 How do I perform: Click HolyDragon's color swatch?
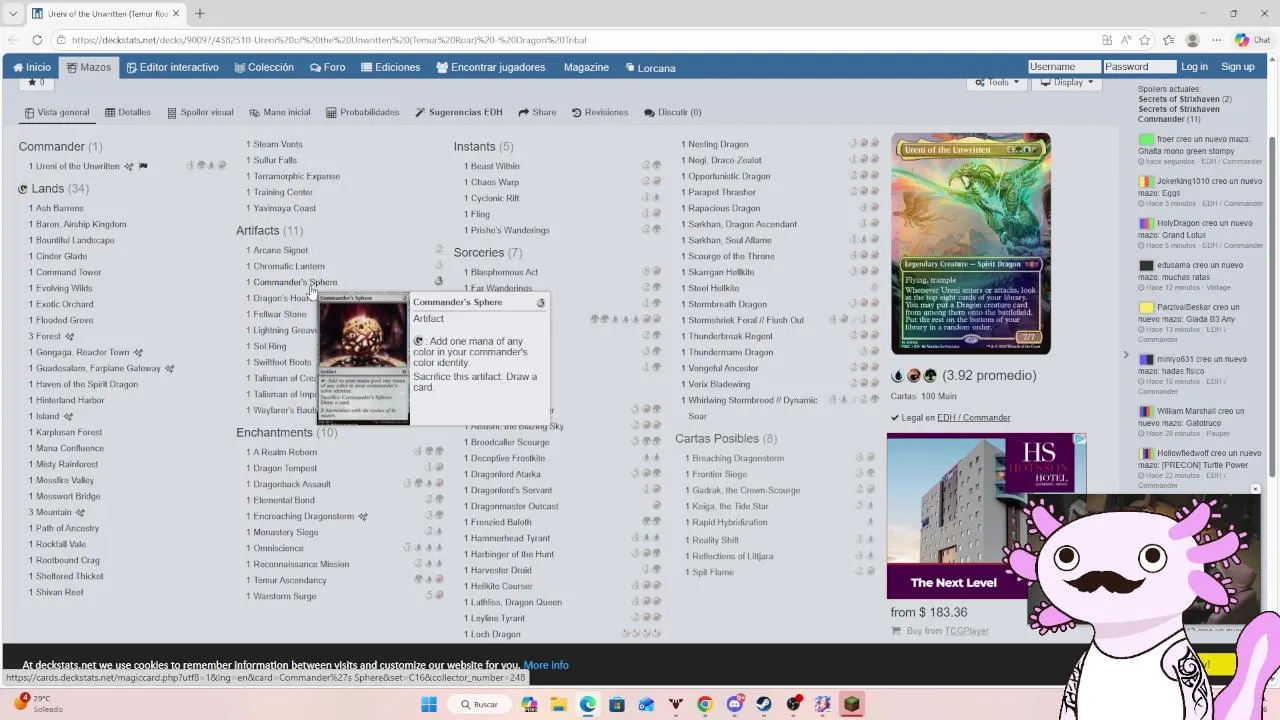click(x=1146, y=223)
